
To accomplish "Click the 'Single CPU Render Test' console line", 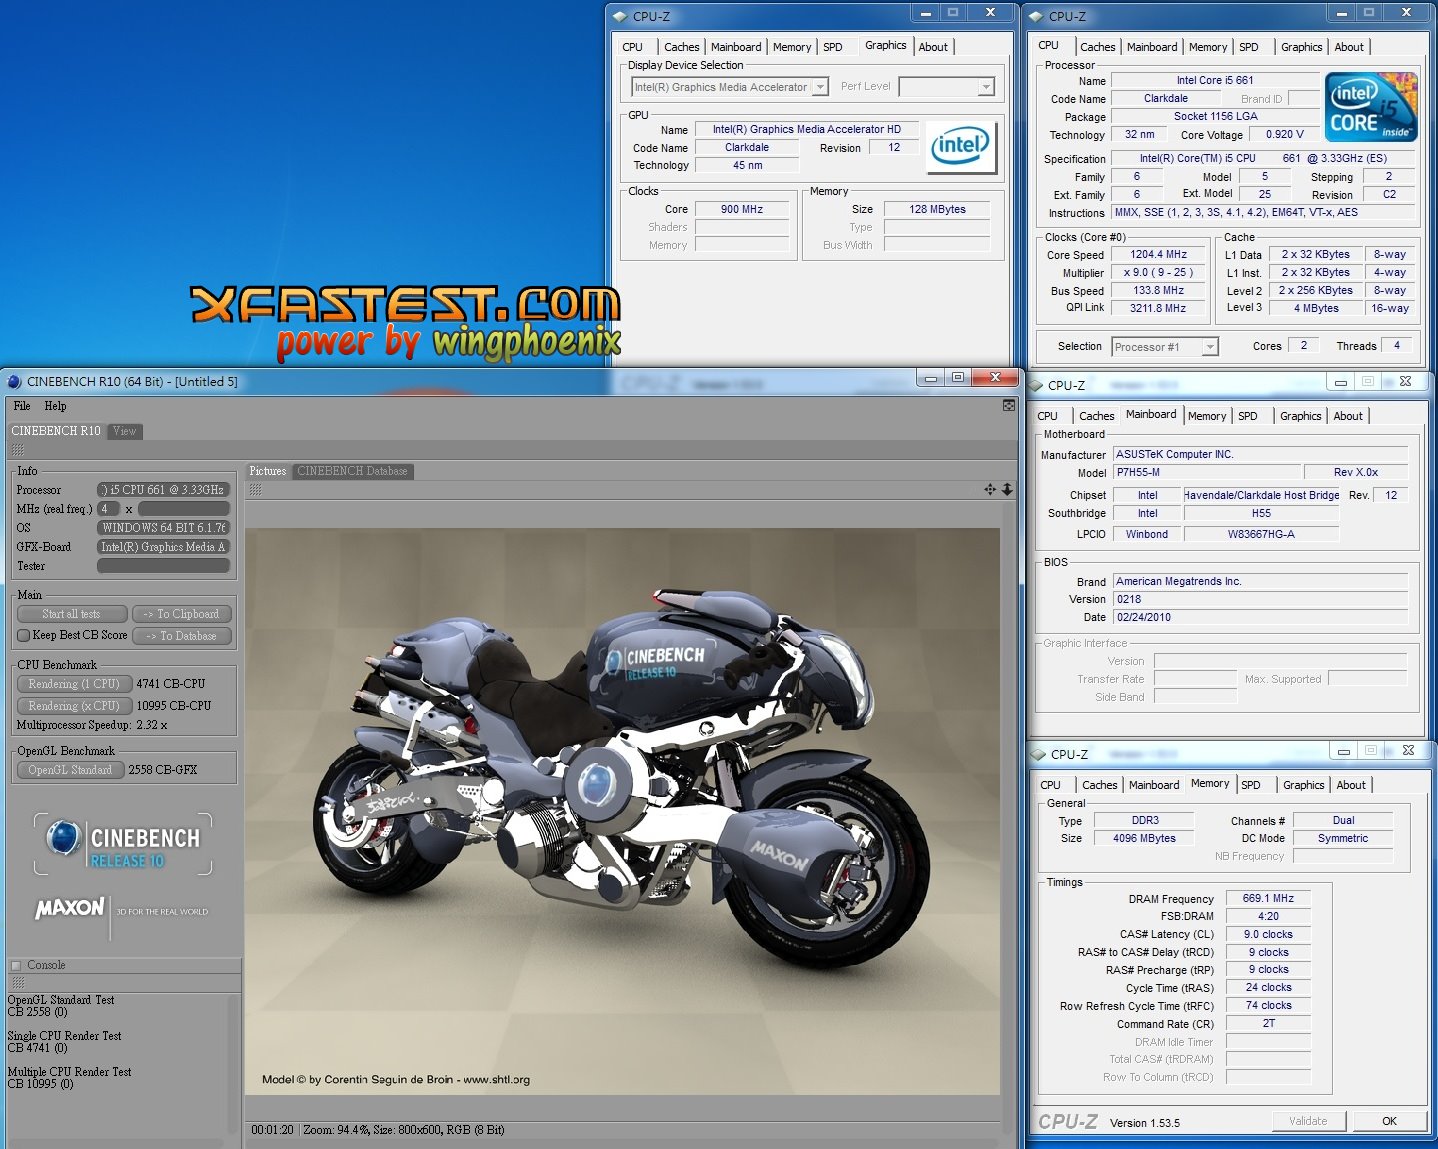I will 64,1036.
